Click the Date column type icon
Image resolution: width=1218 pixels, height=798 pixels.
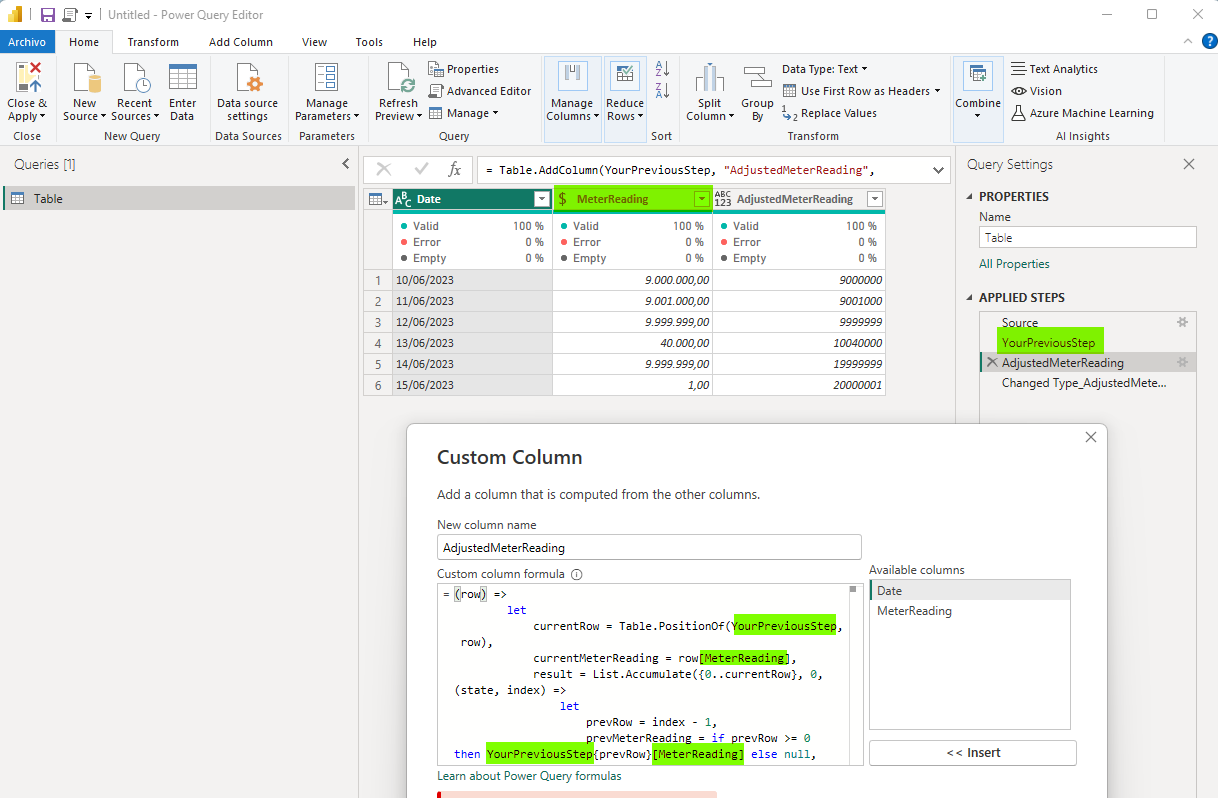[404, 199]
